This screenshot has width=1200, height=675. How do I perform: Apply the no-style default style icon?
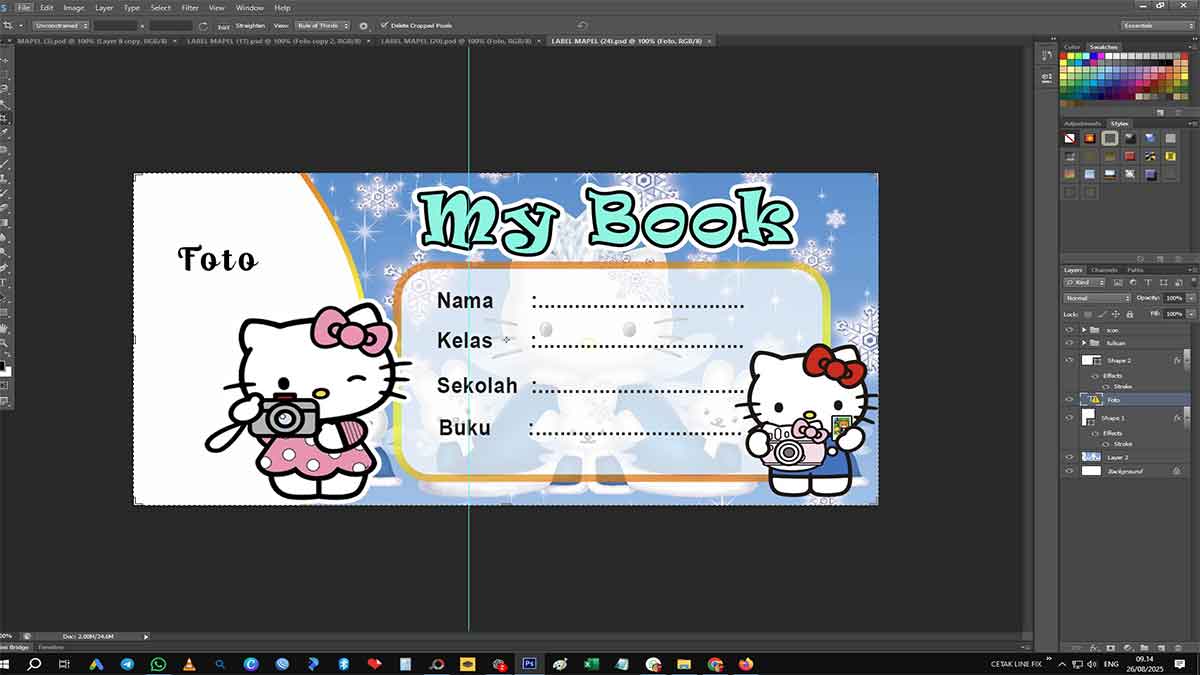coord(1070,138)
